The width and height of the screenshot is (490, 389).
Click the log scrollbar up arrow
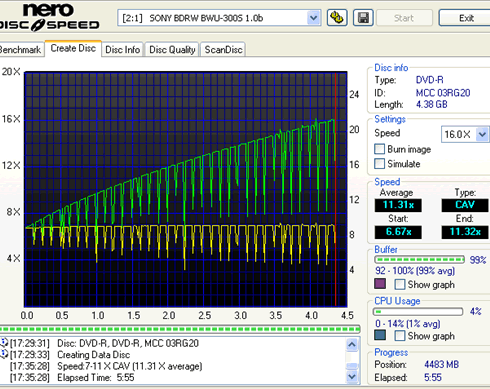tap(352, 344)
